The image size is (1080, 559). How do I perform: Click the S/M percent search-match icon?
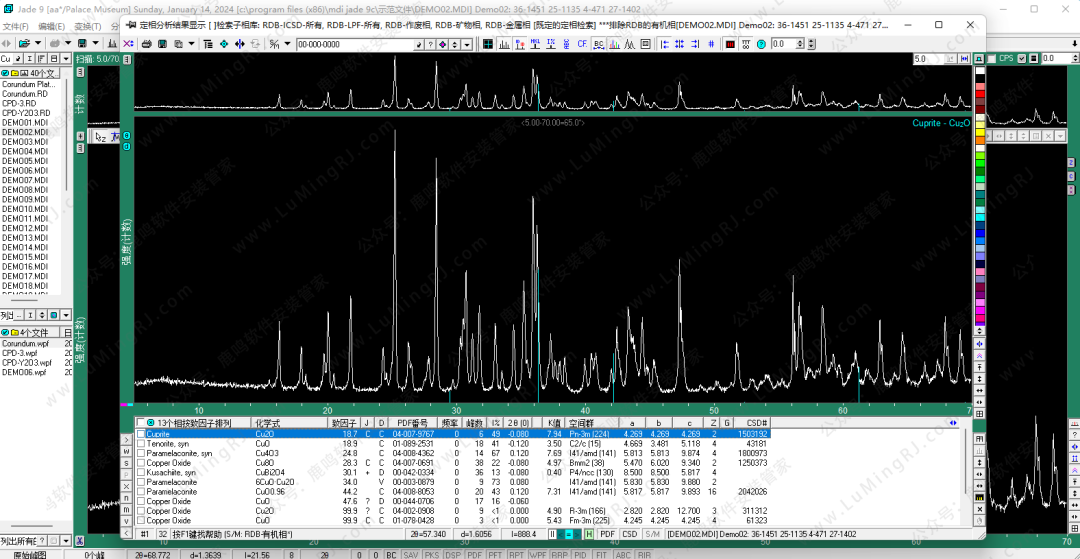[x=274, y=44]
